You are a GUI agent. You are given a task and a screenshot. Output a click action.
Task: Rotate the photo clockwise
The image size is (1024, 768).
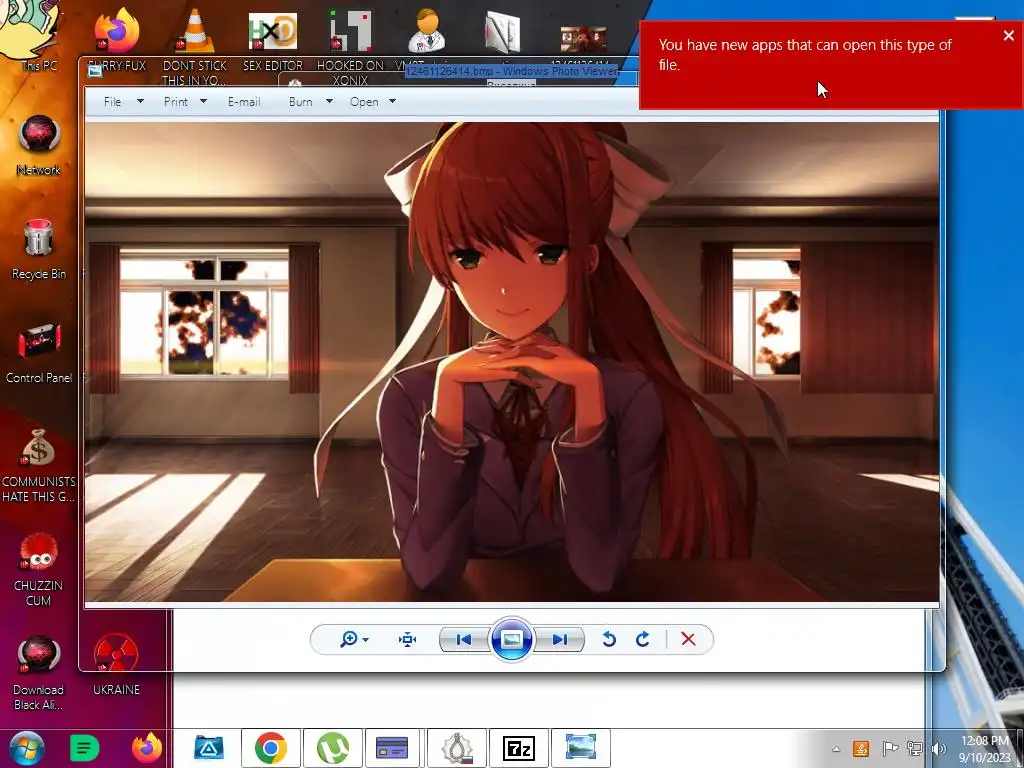tap(643, 639)
